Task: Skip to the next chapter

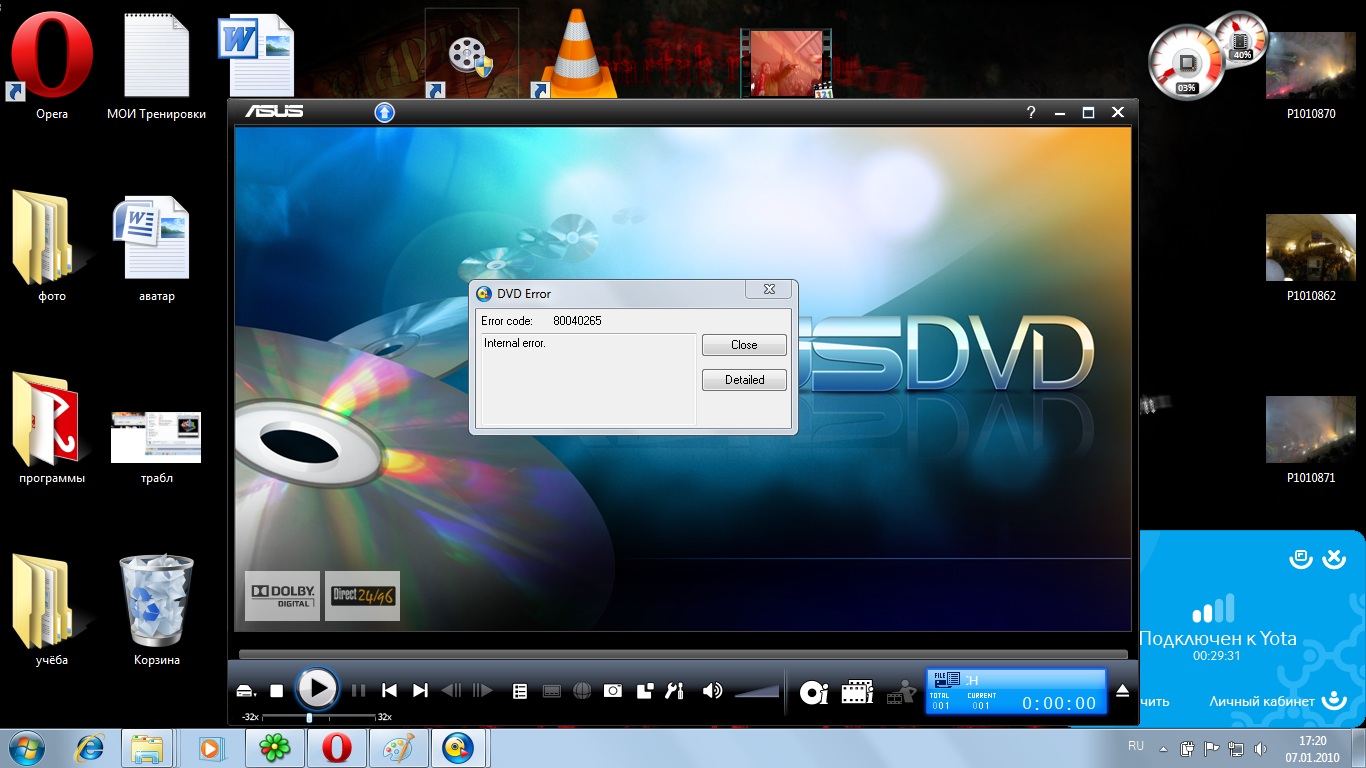Action: coord(421,691)
